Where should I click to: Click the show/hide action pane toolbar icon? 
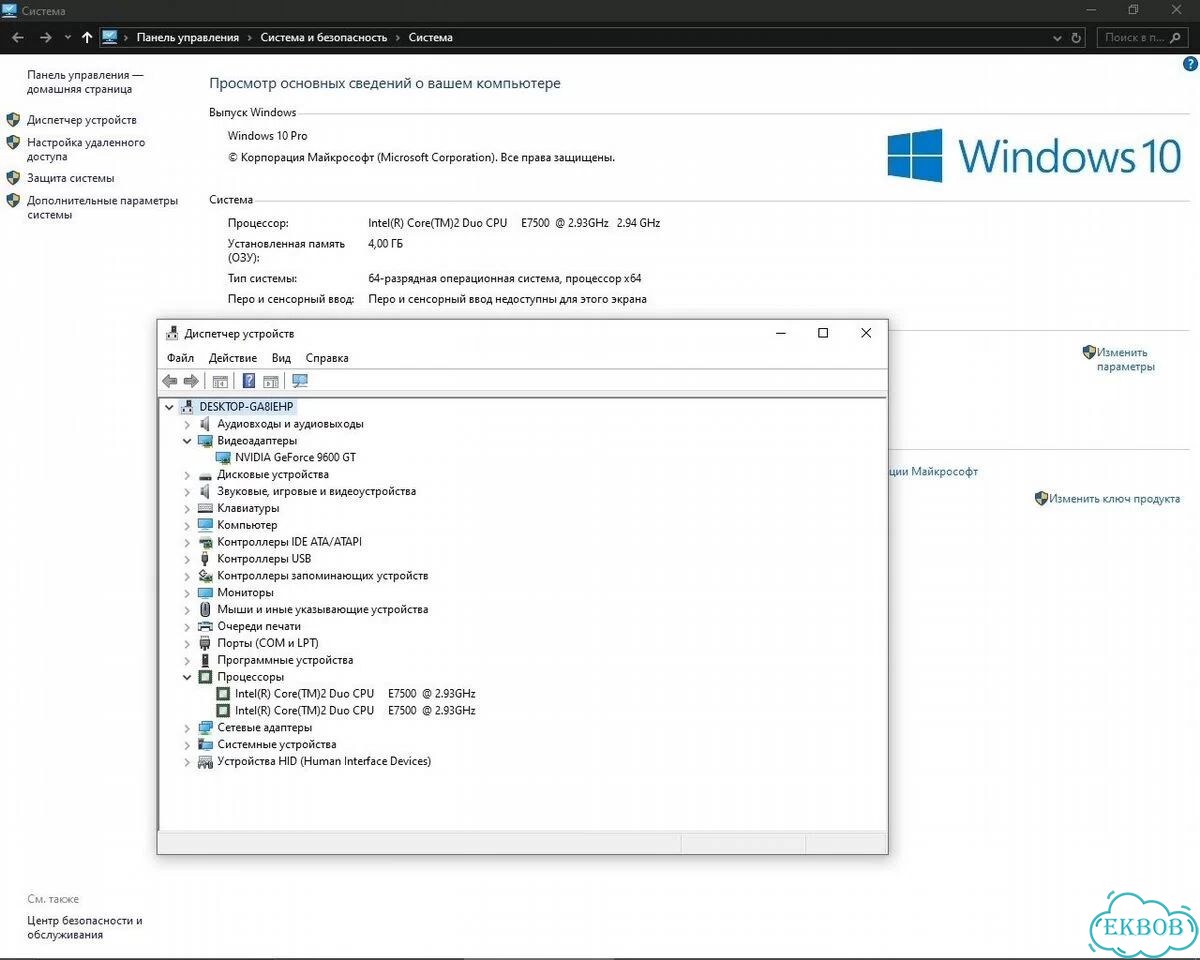(x=270, y=381)
